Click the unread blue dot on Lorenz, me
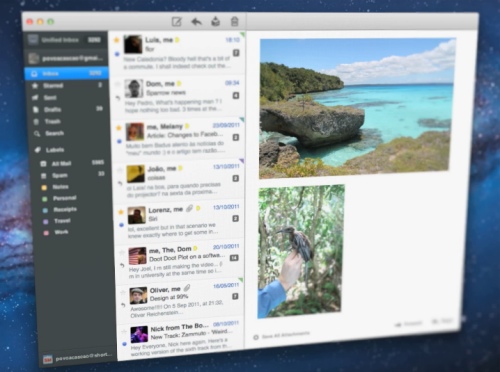500x372 pixels. [121, 225]
